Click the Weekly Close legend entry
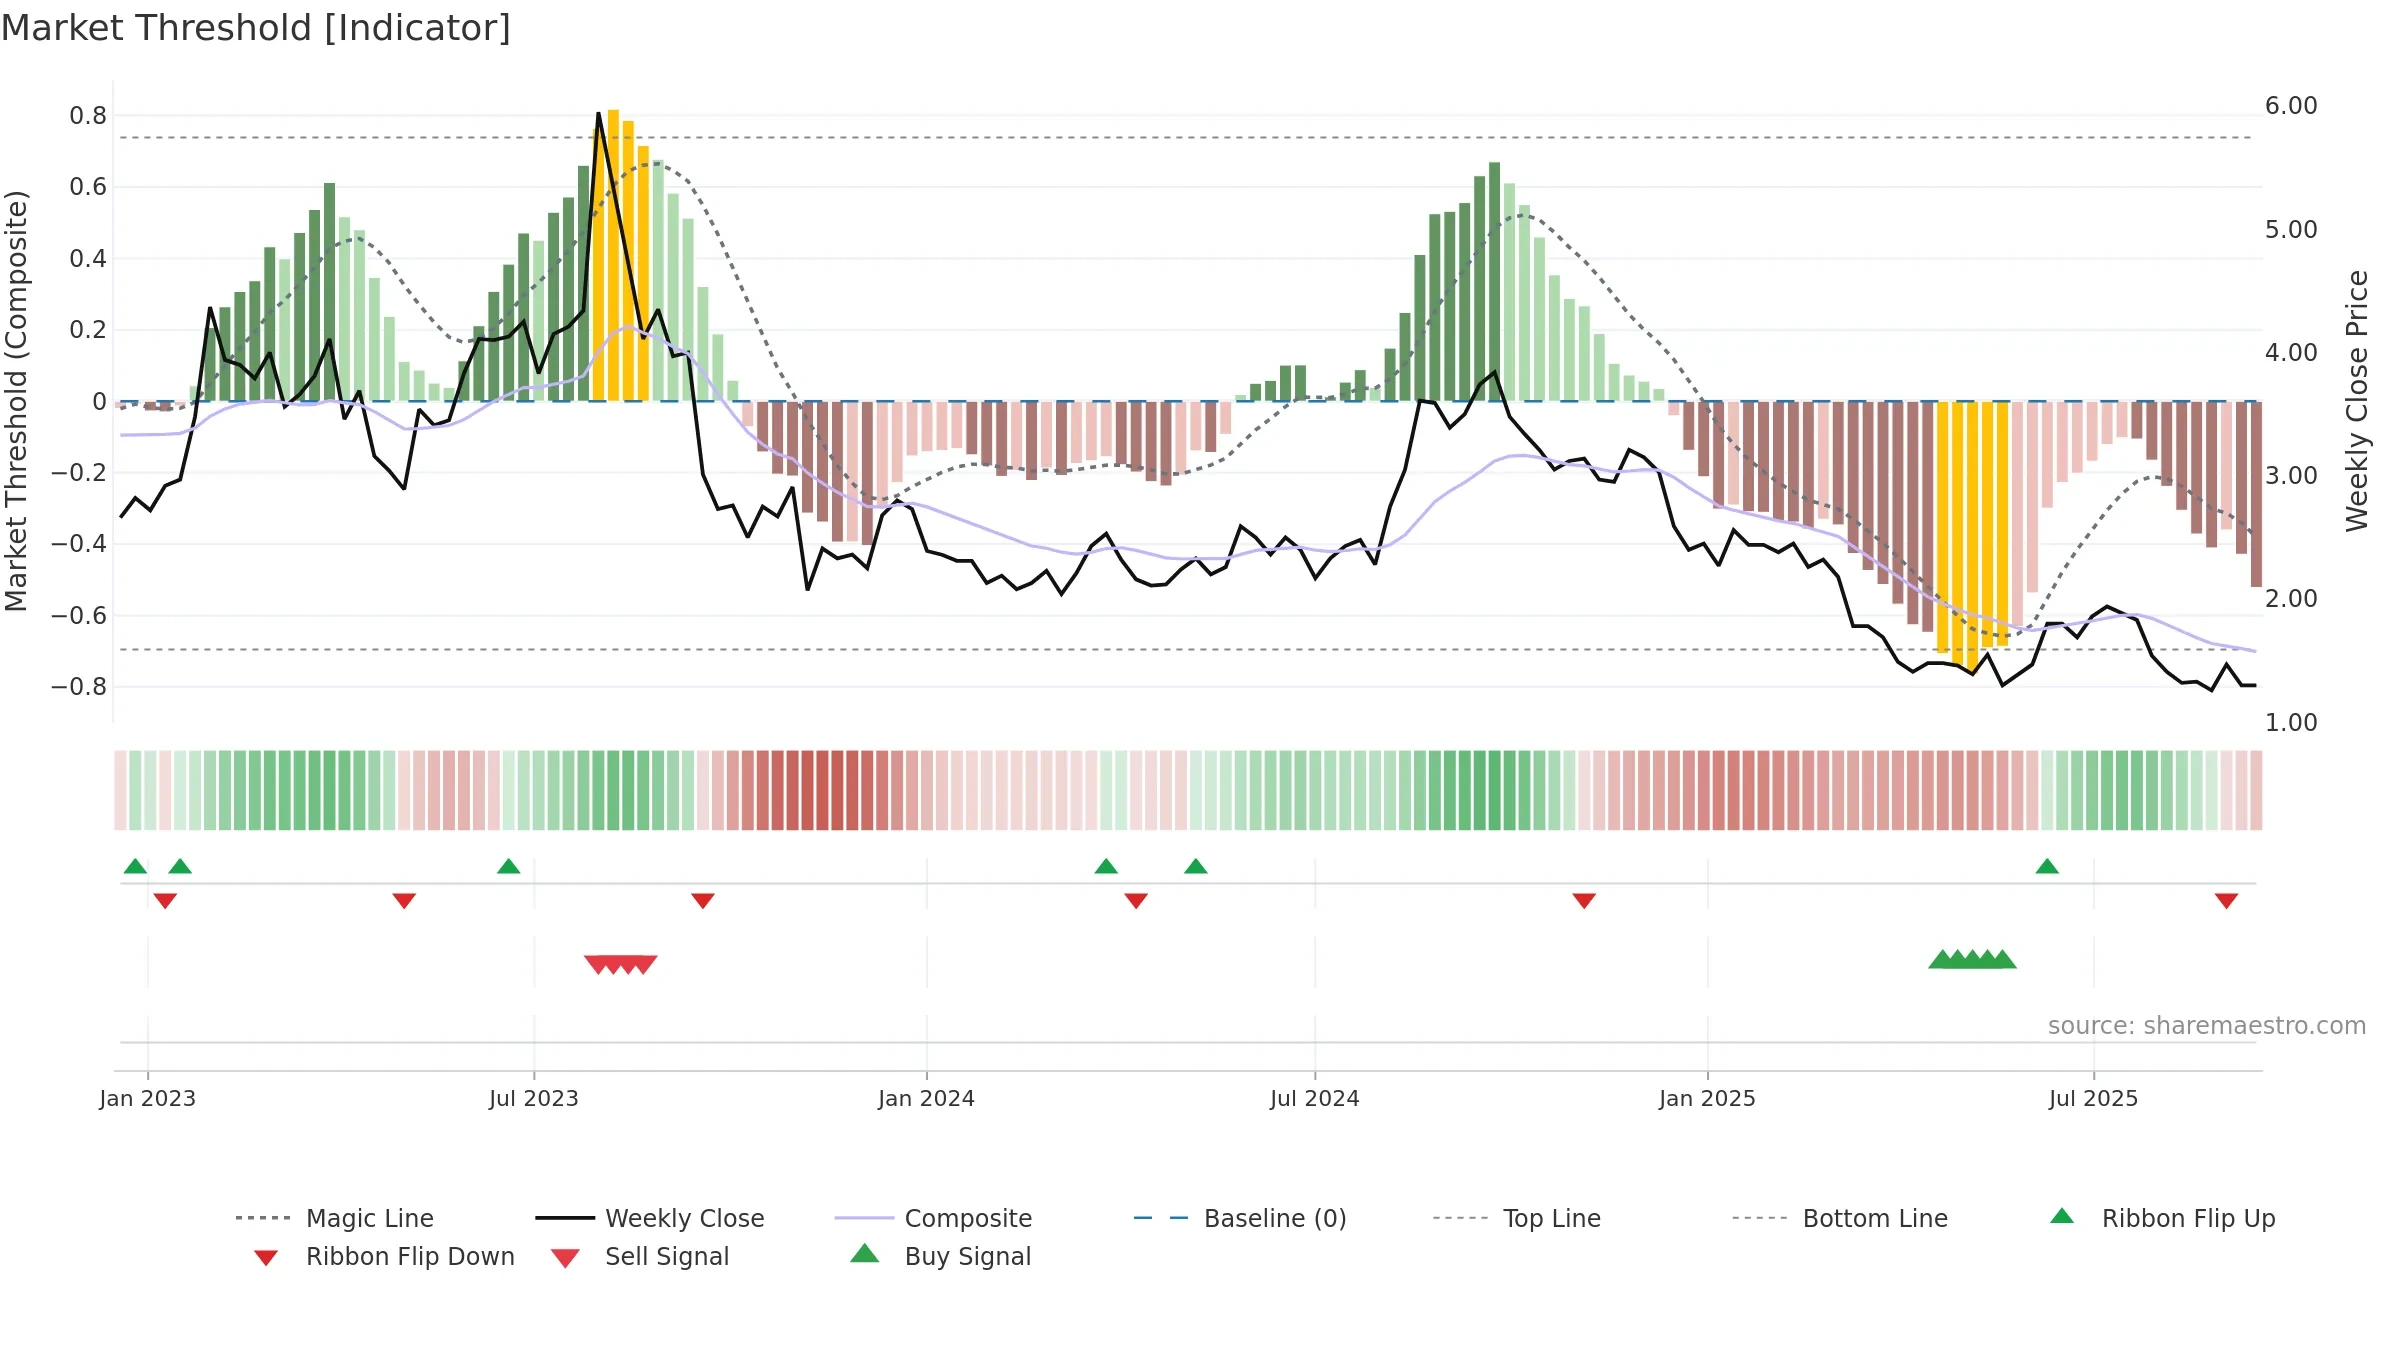Viewport: 2400px width, 1350px height. coord(649,1218)
